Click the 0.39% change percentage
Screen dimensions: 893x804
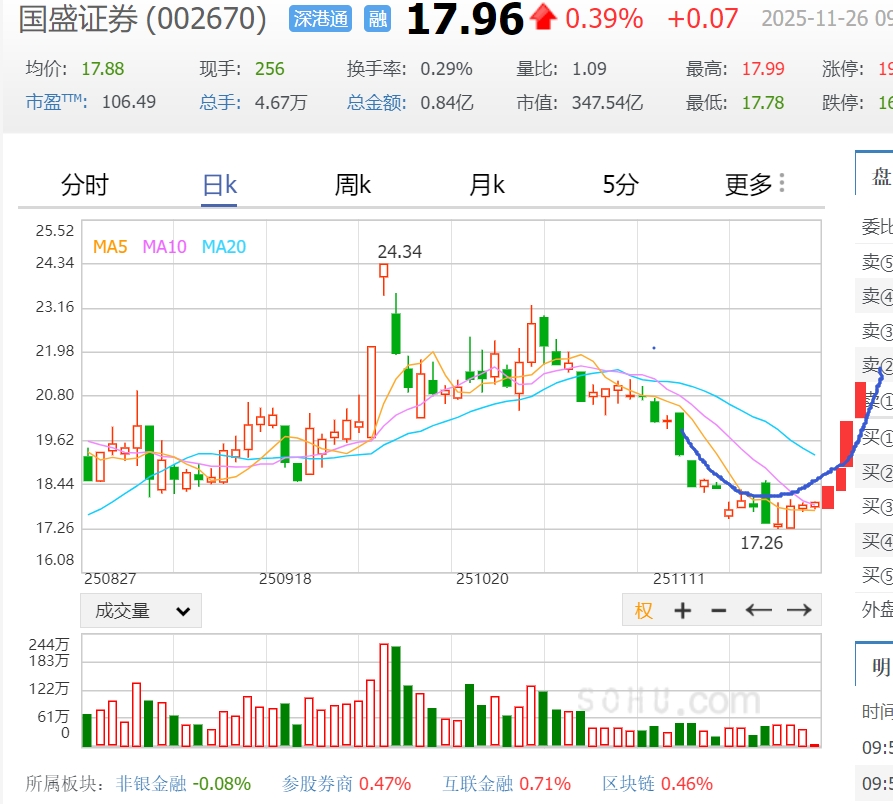(x=604, y=19)
